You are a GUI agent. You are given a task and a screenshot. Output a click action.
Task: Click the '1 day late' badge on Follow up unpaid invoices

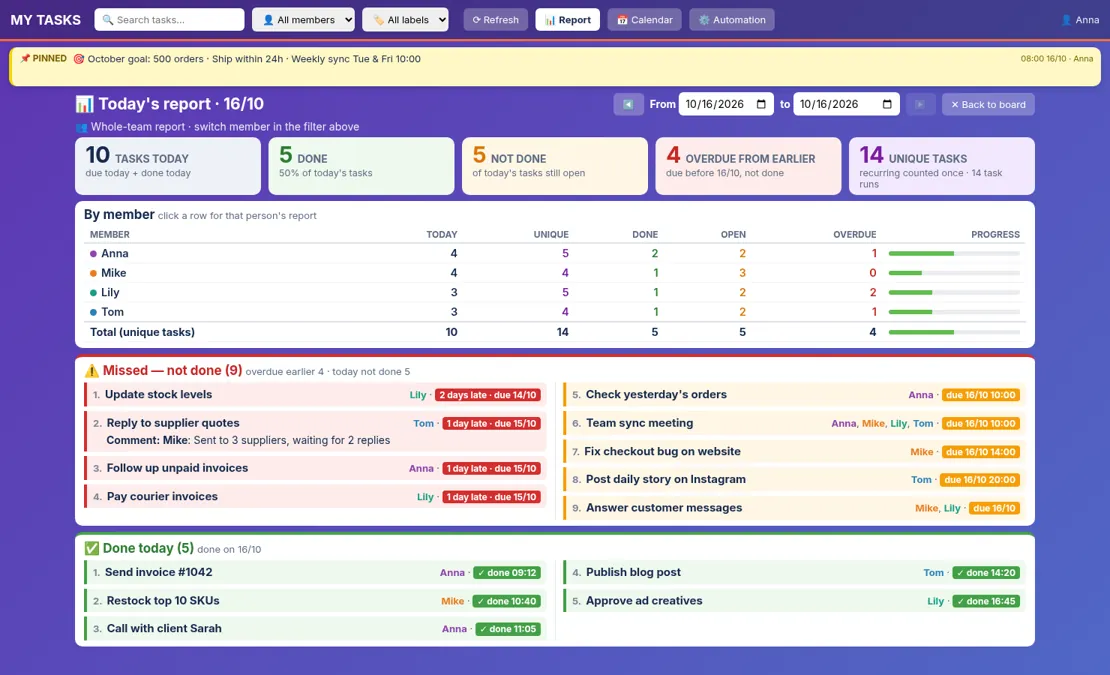coord(491,468)
